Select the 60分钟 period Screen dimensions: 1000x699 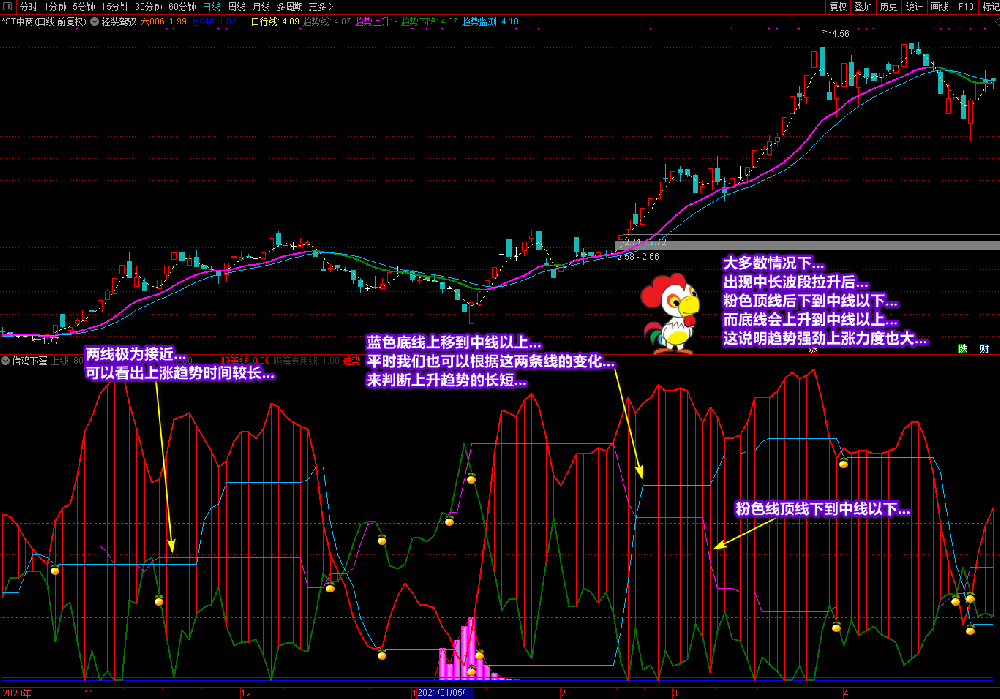click(x=182, y=6)
